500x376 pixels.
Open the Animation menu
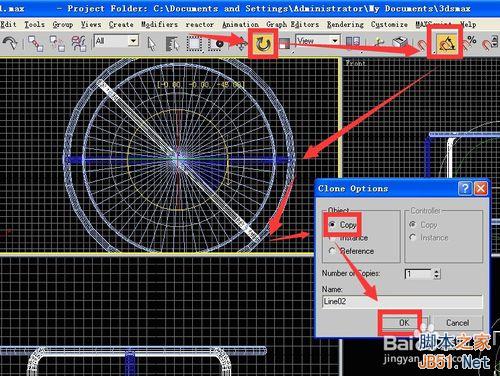coord(240,24)
